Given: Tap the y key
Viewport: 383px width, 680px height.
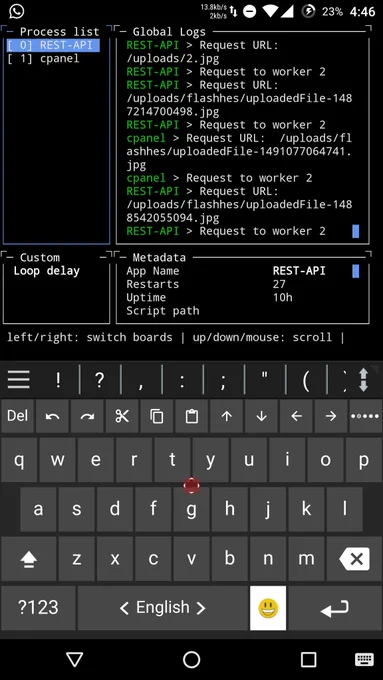Looking at the screenshot, I should (210, 460).
